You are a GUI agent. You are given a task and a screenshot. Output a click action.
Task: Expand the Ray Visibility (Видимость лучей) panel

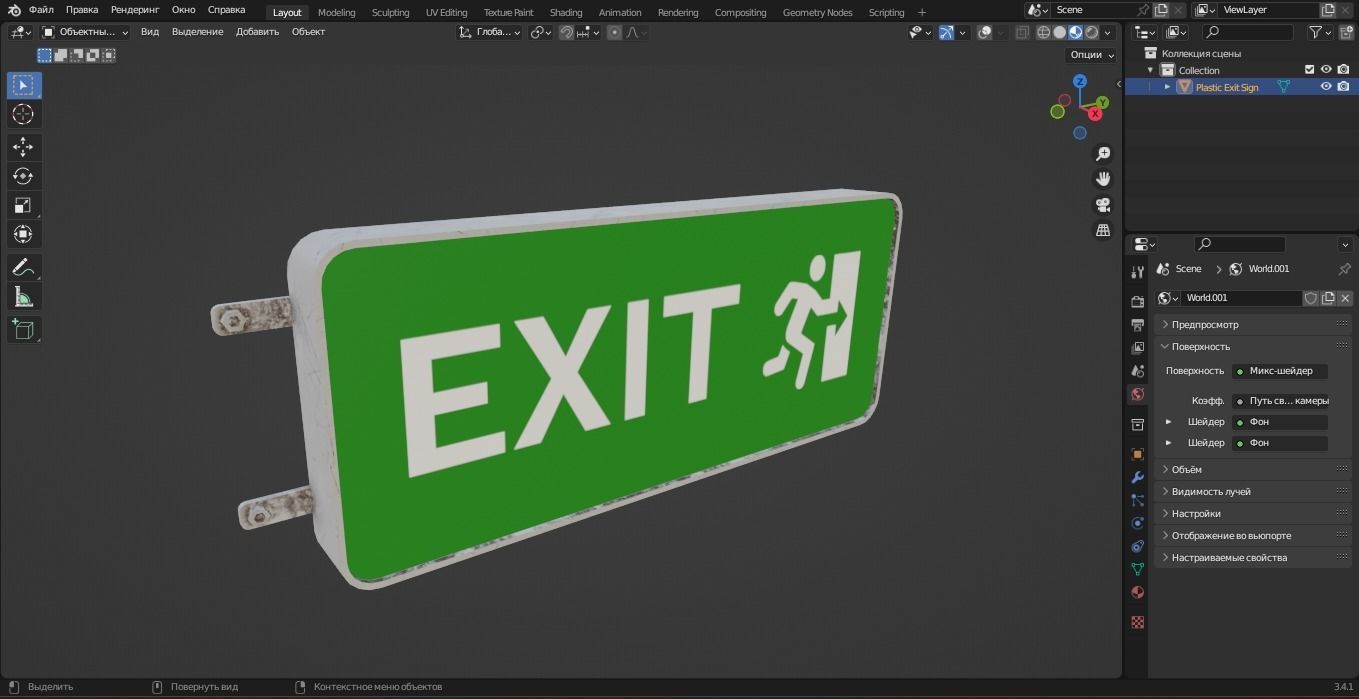[1253, 491]
